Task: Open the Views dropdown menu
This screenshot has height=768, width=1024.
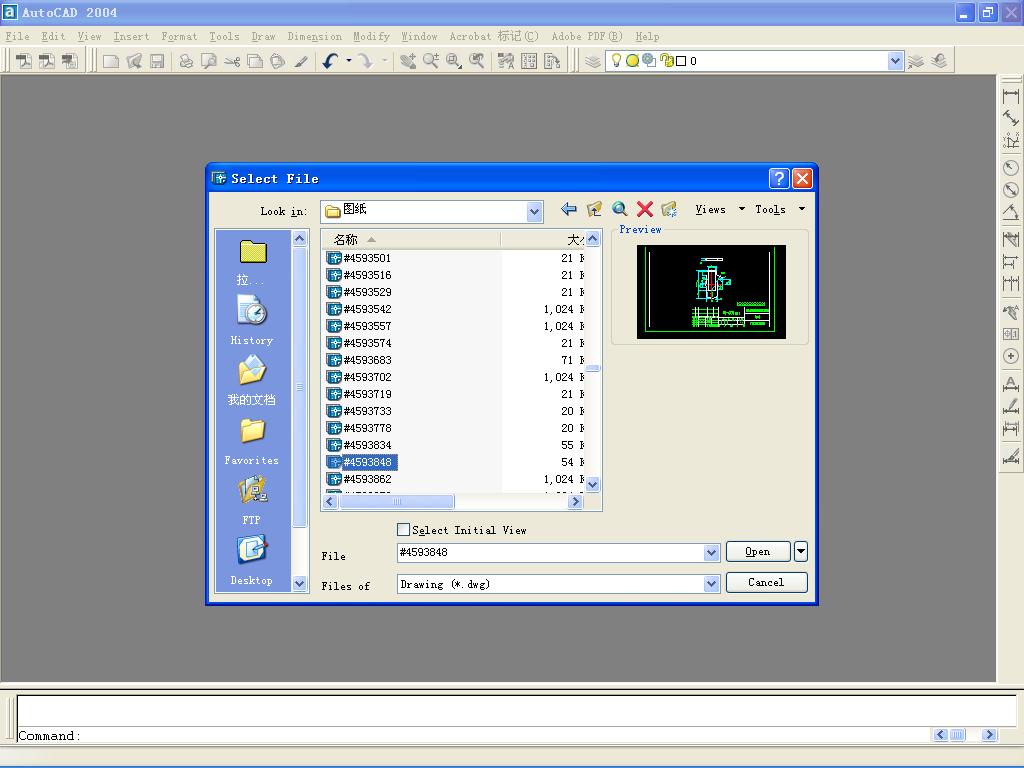Action: [720, 210]
